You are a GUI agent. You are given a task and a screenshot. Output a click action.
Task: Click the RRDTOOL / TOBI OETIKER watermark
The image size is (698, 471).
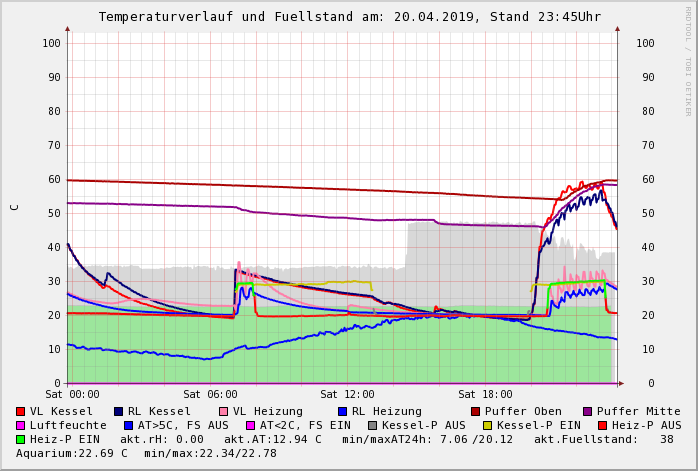click(688, 60)
